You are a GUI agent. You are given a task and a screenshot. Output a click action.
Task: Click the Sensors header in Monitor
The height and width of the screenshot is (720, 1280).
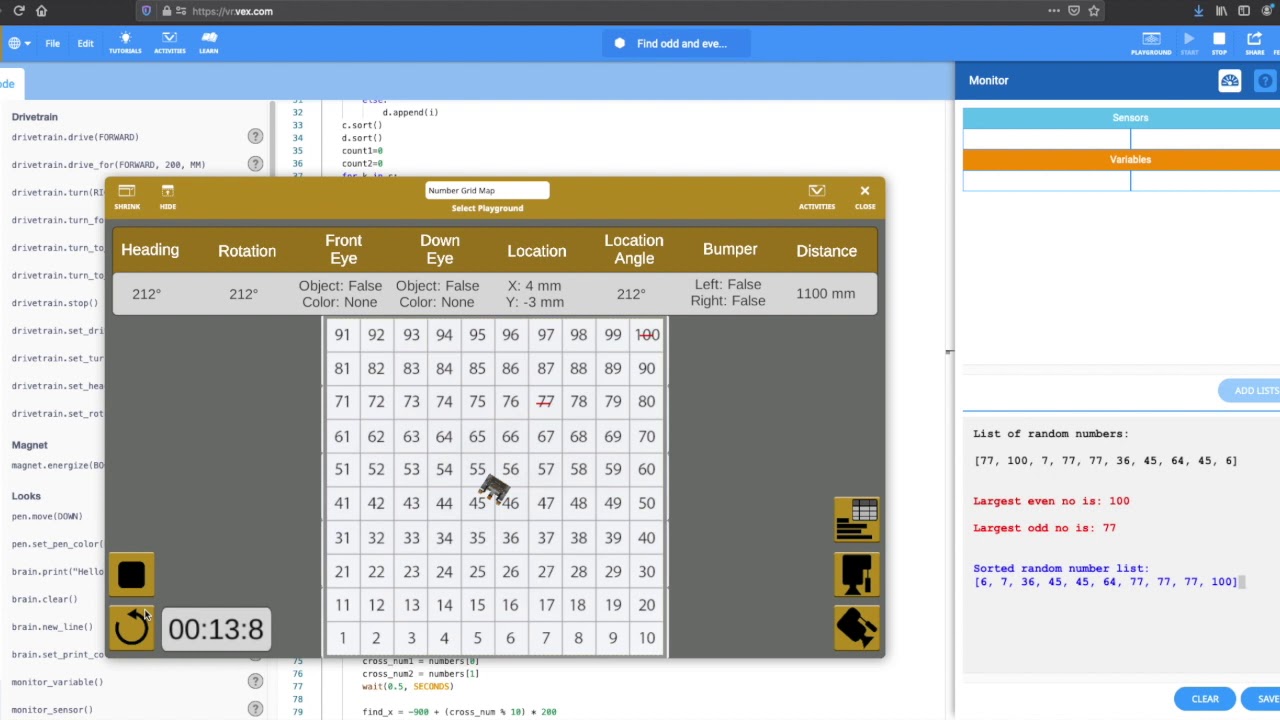point(1130,118)
